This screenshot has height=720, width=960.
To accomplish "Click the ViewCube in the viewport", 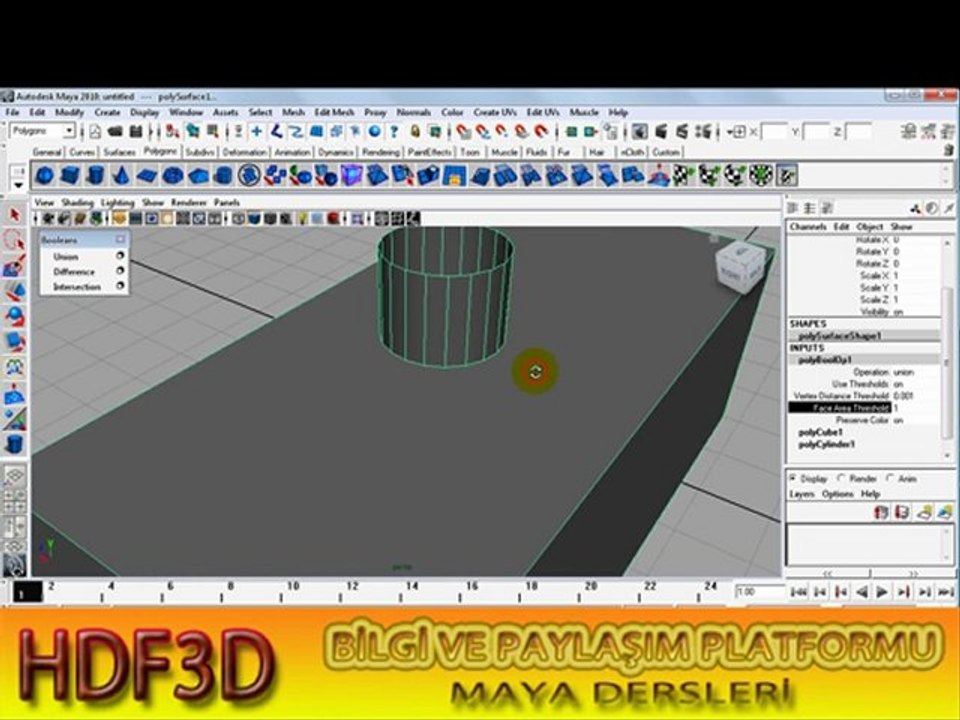I will tap(741, 268).
